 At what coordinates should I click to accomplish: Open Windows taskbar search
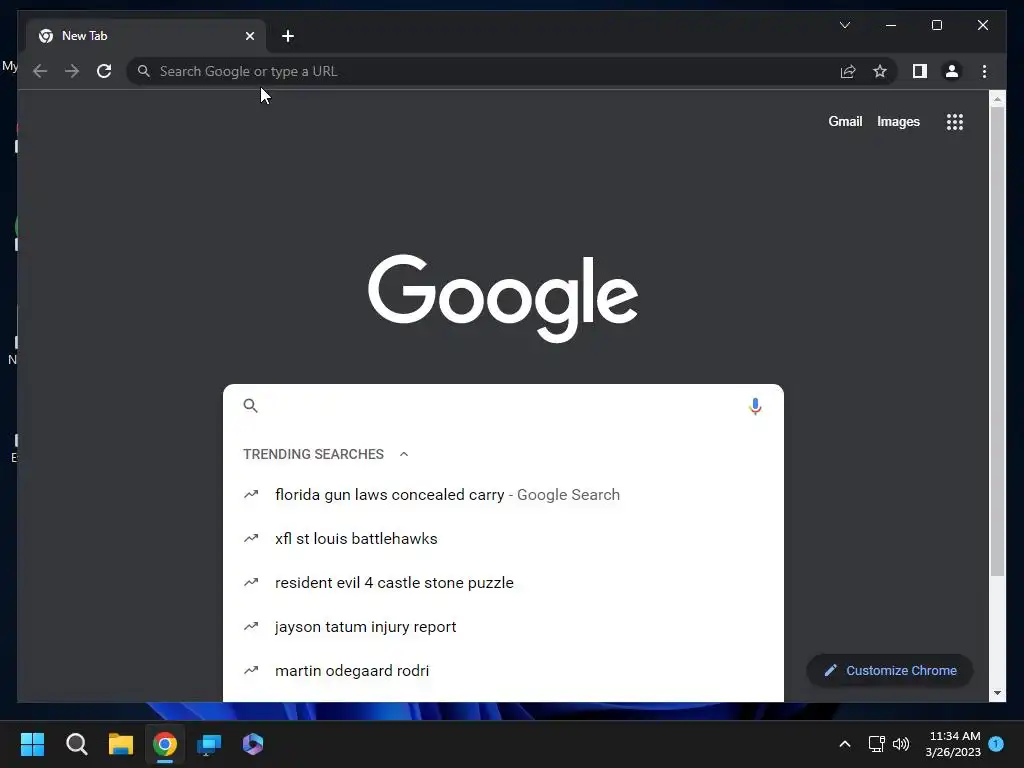[x=76, y=744]
